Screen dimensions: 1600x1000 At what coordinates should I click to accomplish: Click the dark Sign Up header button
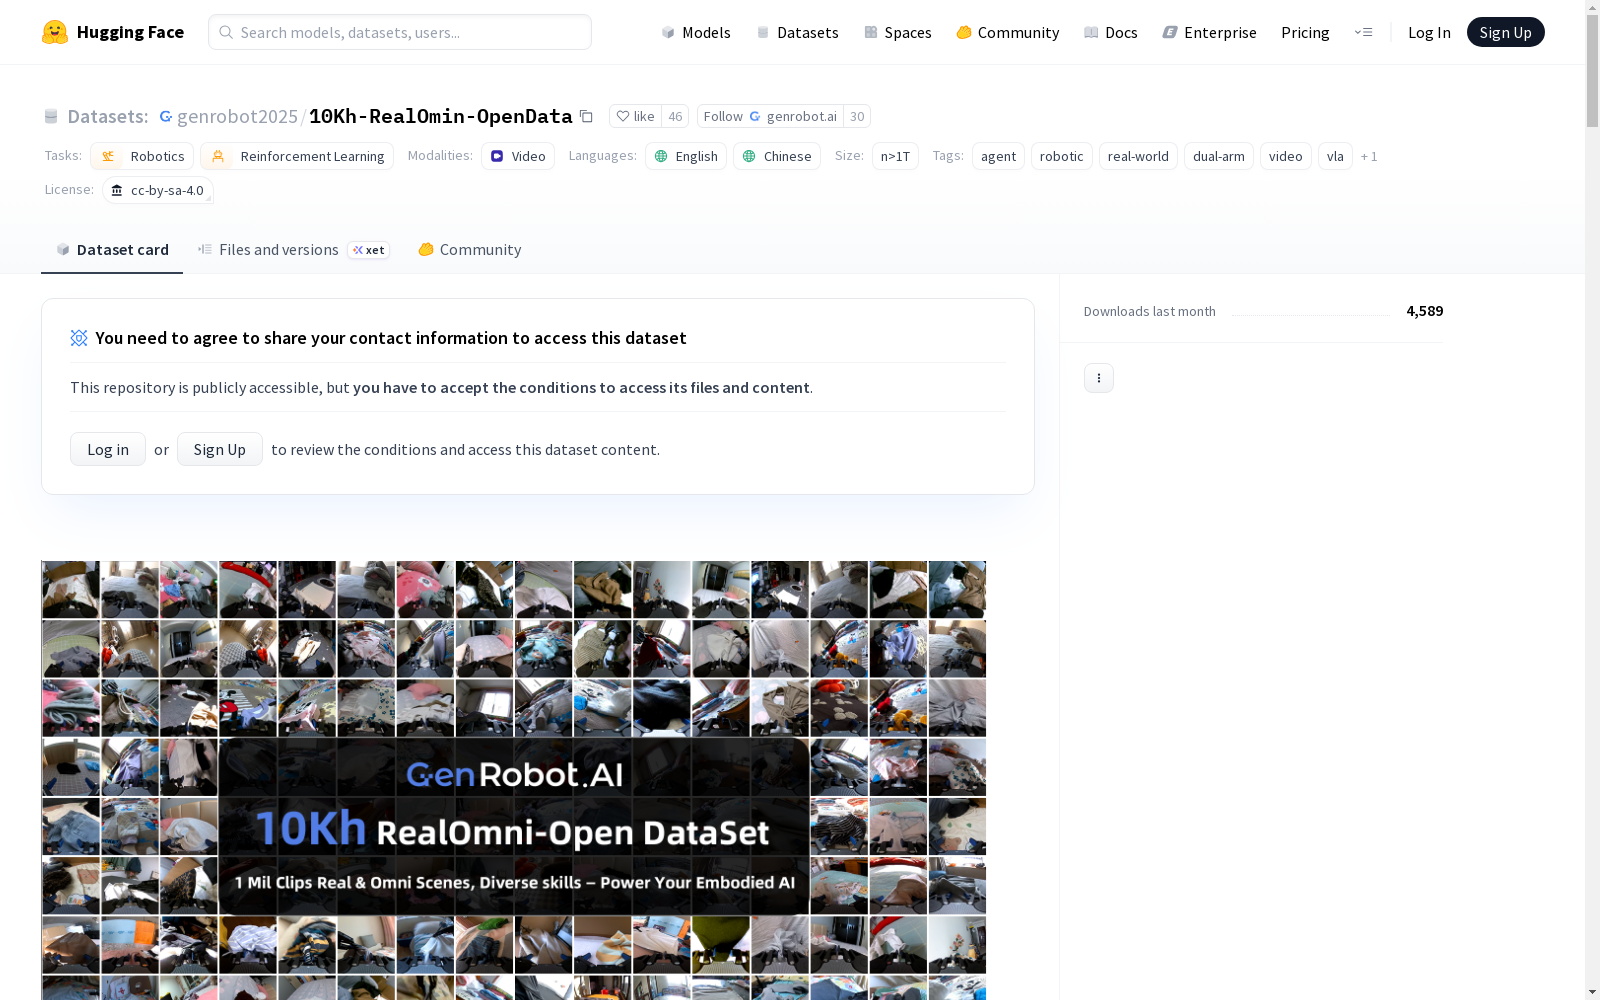(1505, 32)
